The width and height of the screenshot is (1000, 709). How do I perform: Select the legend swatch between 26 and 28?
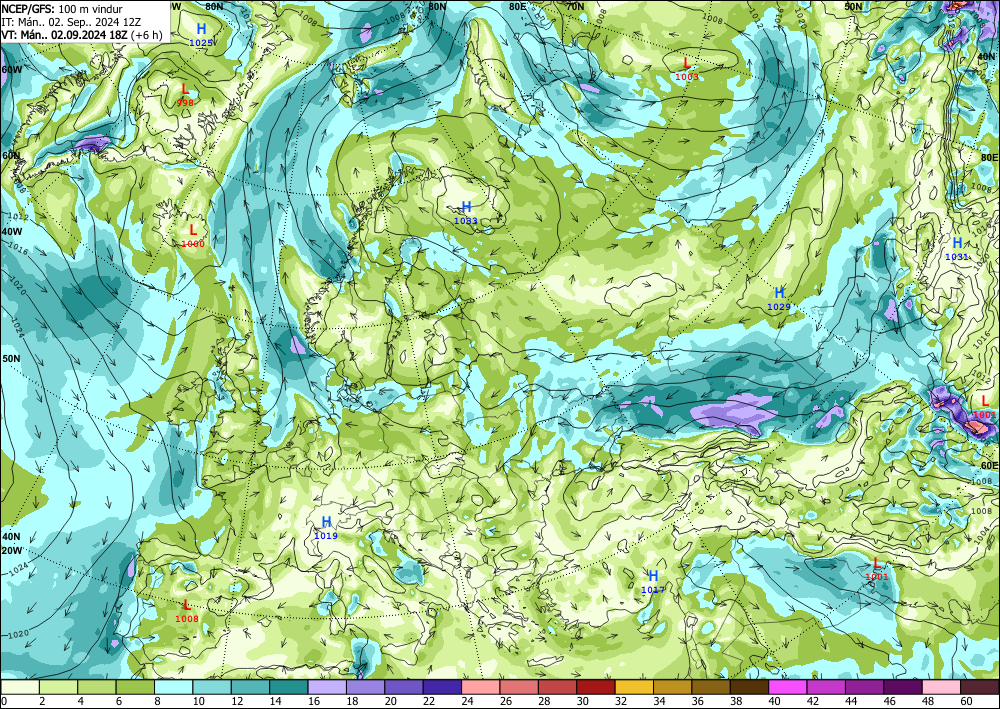(x=519, y=687)
